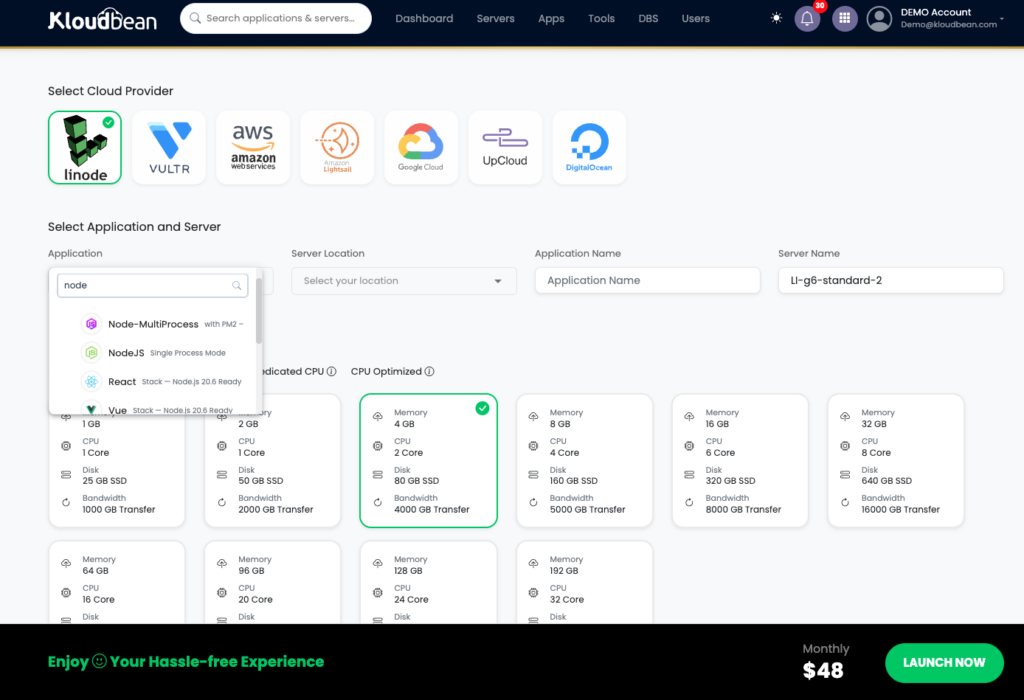Expand the DEMO Account menu arrow
Viewport: 1024px width, 700px height.
tap(1002, 19)
